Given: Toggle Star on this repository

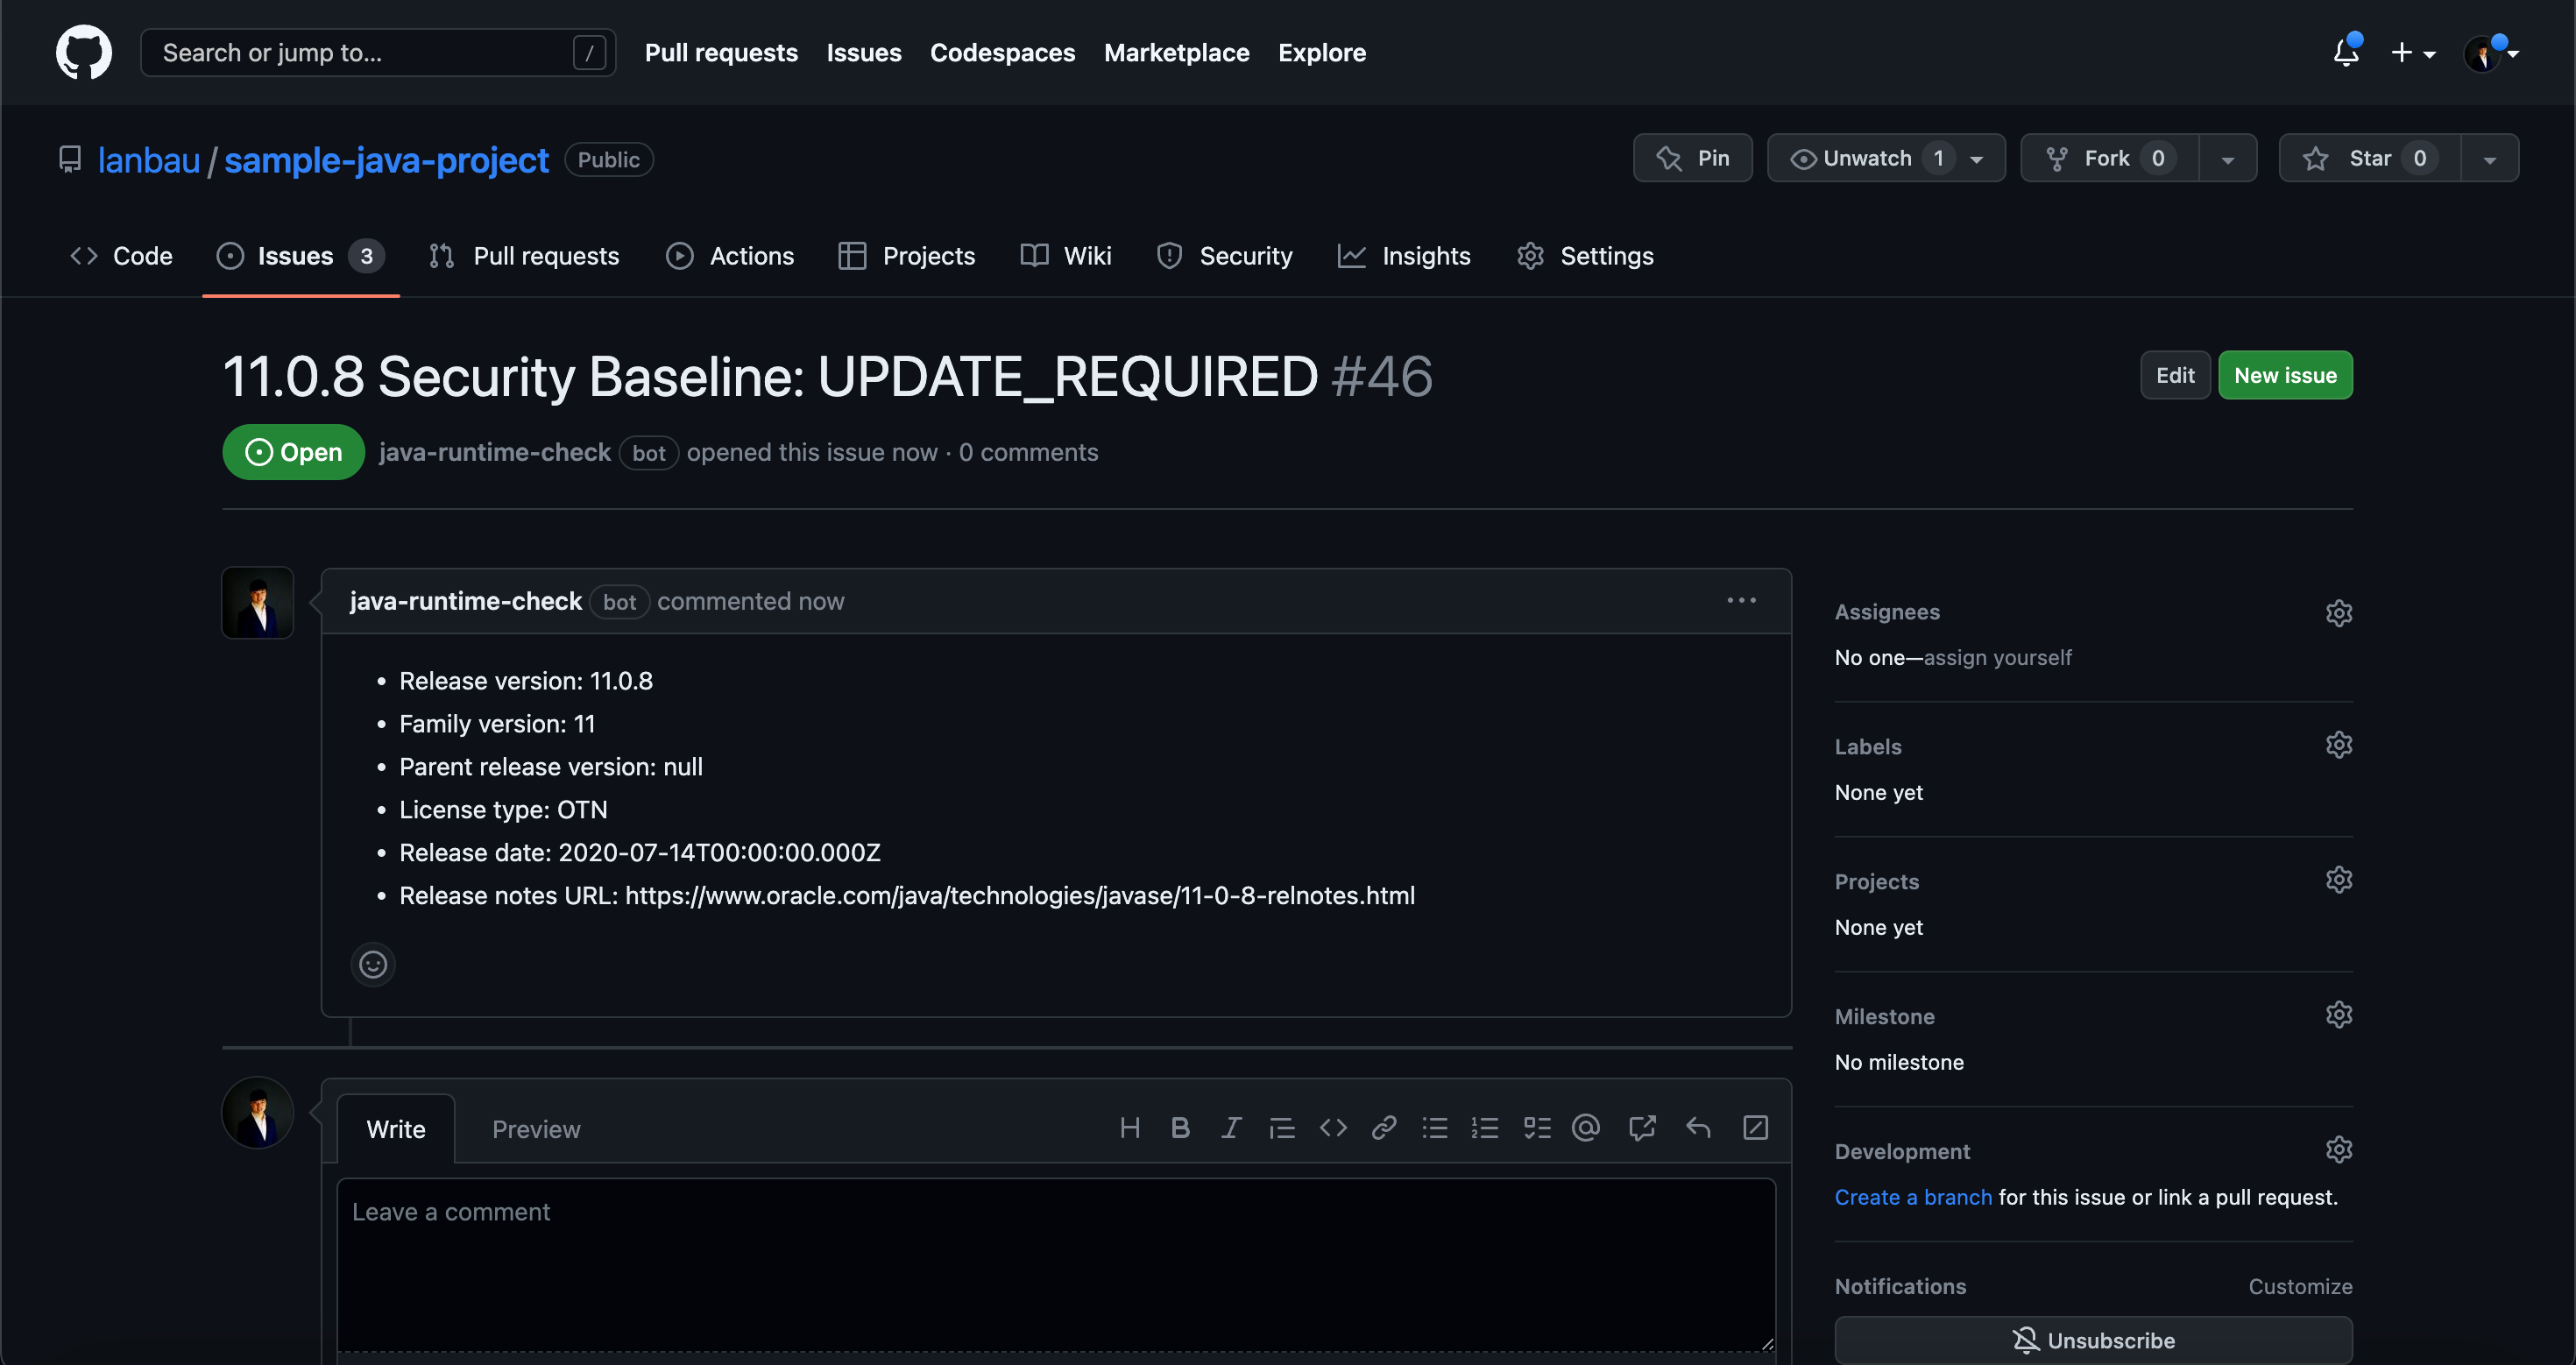Looking at the screenshot, I should pyautogui.click(x=2369, y=158).
